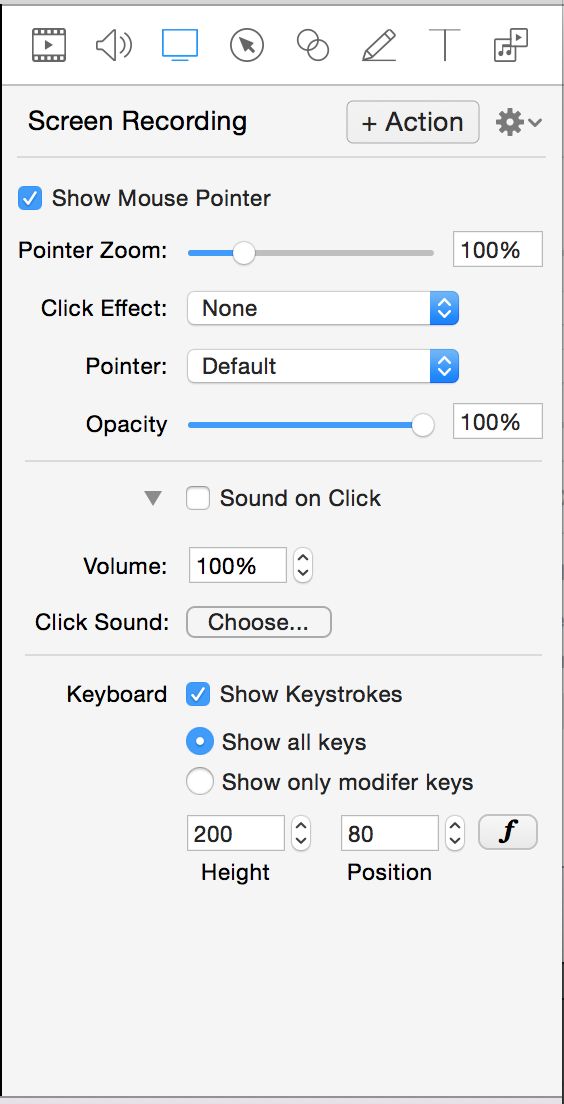Select the Screen Recording monitor icon
This screenshot has width=564, height=1104.
[x=180, y=45]
